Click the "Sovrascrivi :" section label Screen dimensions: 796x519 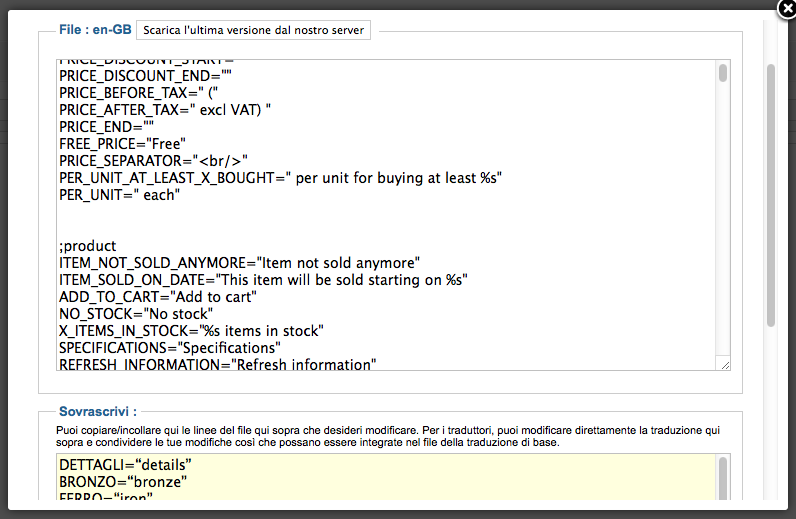[97, 410]
